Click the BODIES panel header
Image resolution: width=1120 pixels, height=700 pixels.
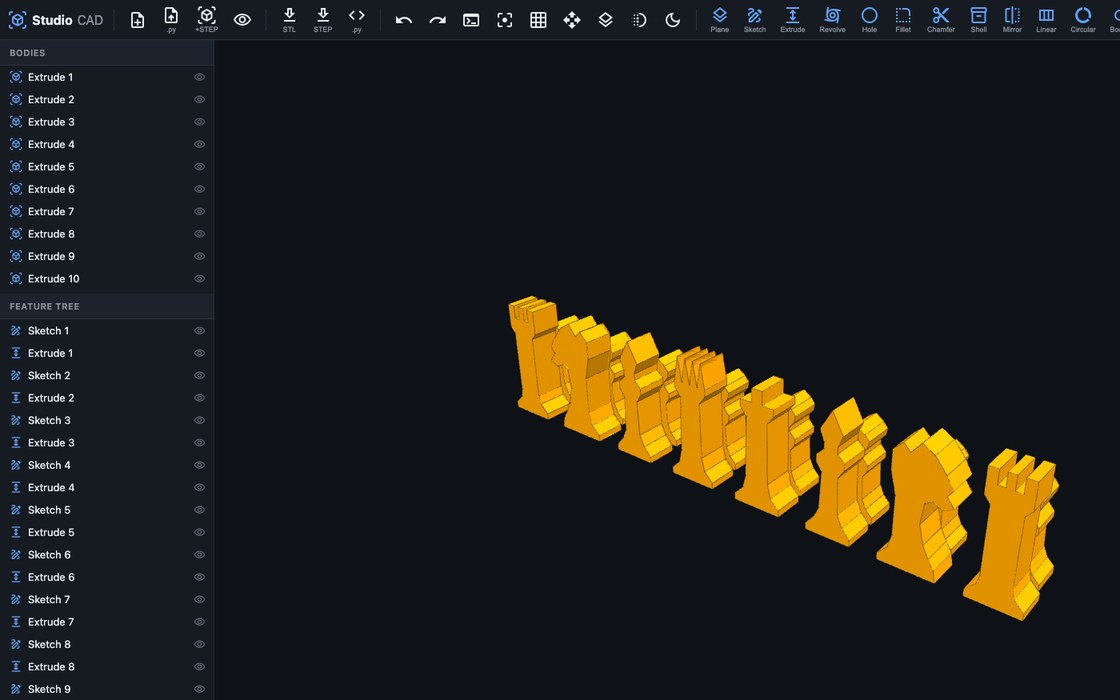click(x=106, y=53)
